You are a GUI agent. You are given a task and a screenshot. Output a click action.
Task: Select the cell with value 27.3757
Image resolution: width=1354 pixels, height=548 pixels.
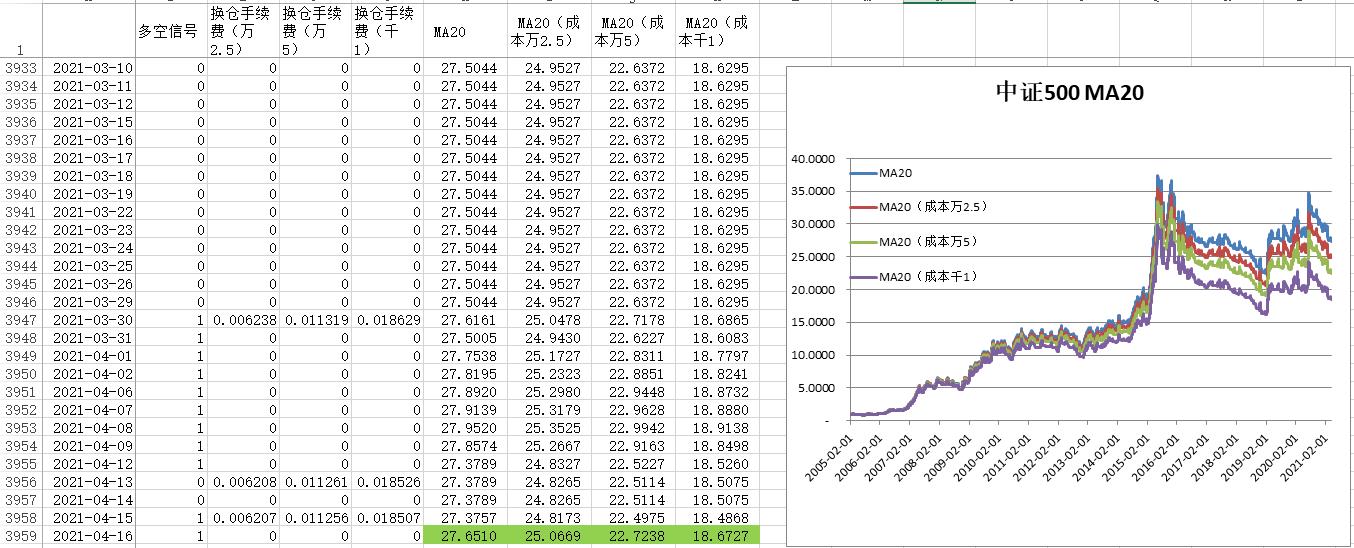[x=466, y=518]
